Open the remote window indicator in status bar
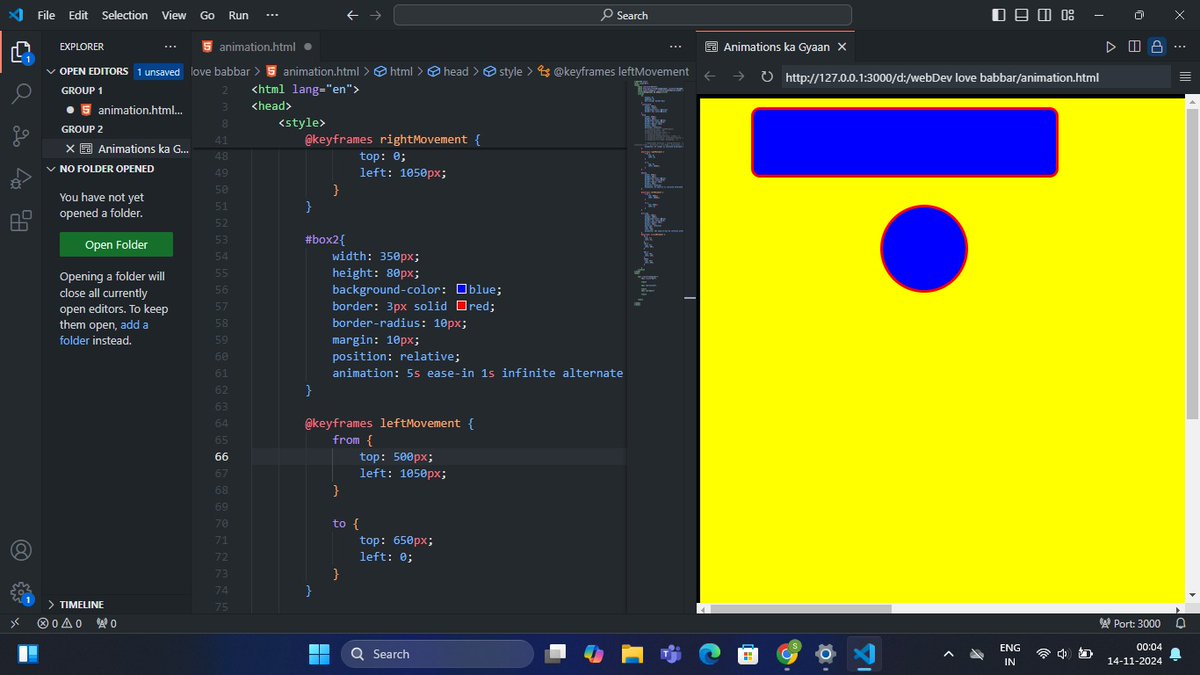This screenshot has height=675, width=1200. 14,623
